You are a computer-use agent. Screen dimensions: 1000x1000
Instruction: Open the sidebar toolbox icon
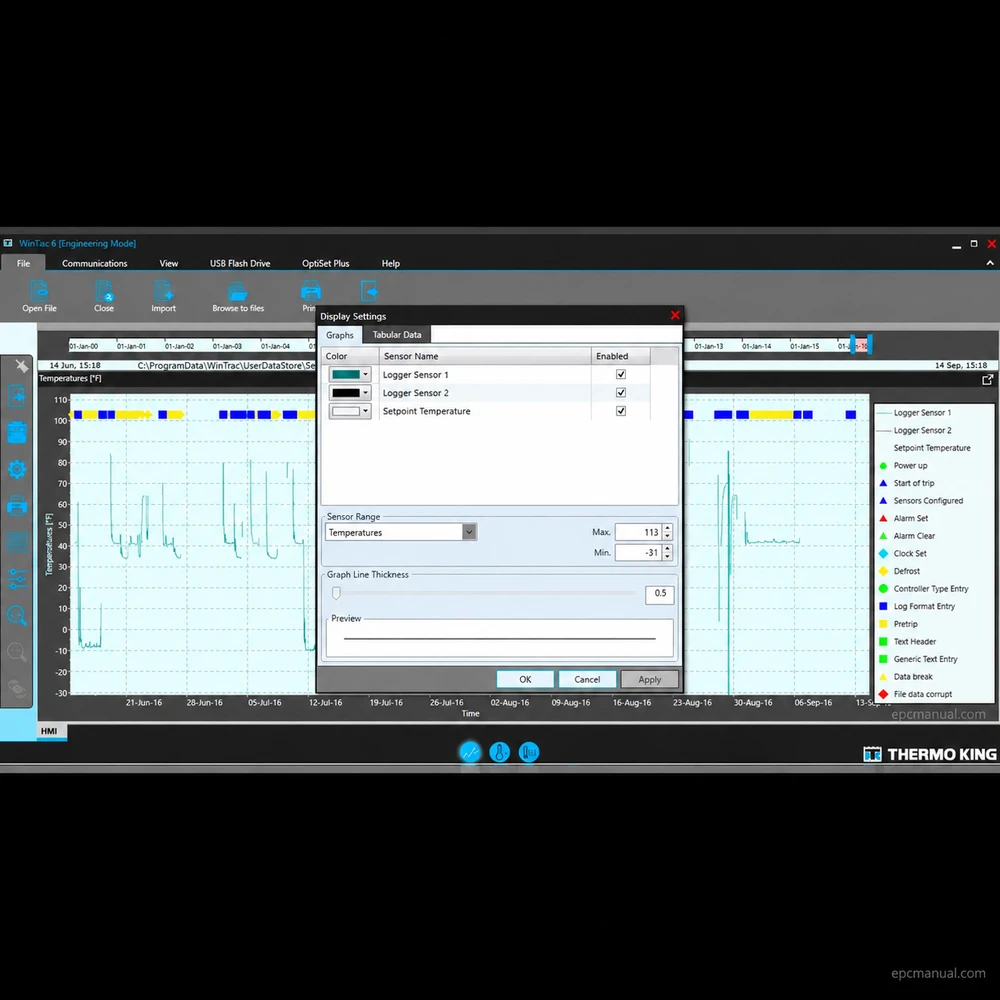tap(17, 432)
